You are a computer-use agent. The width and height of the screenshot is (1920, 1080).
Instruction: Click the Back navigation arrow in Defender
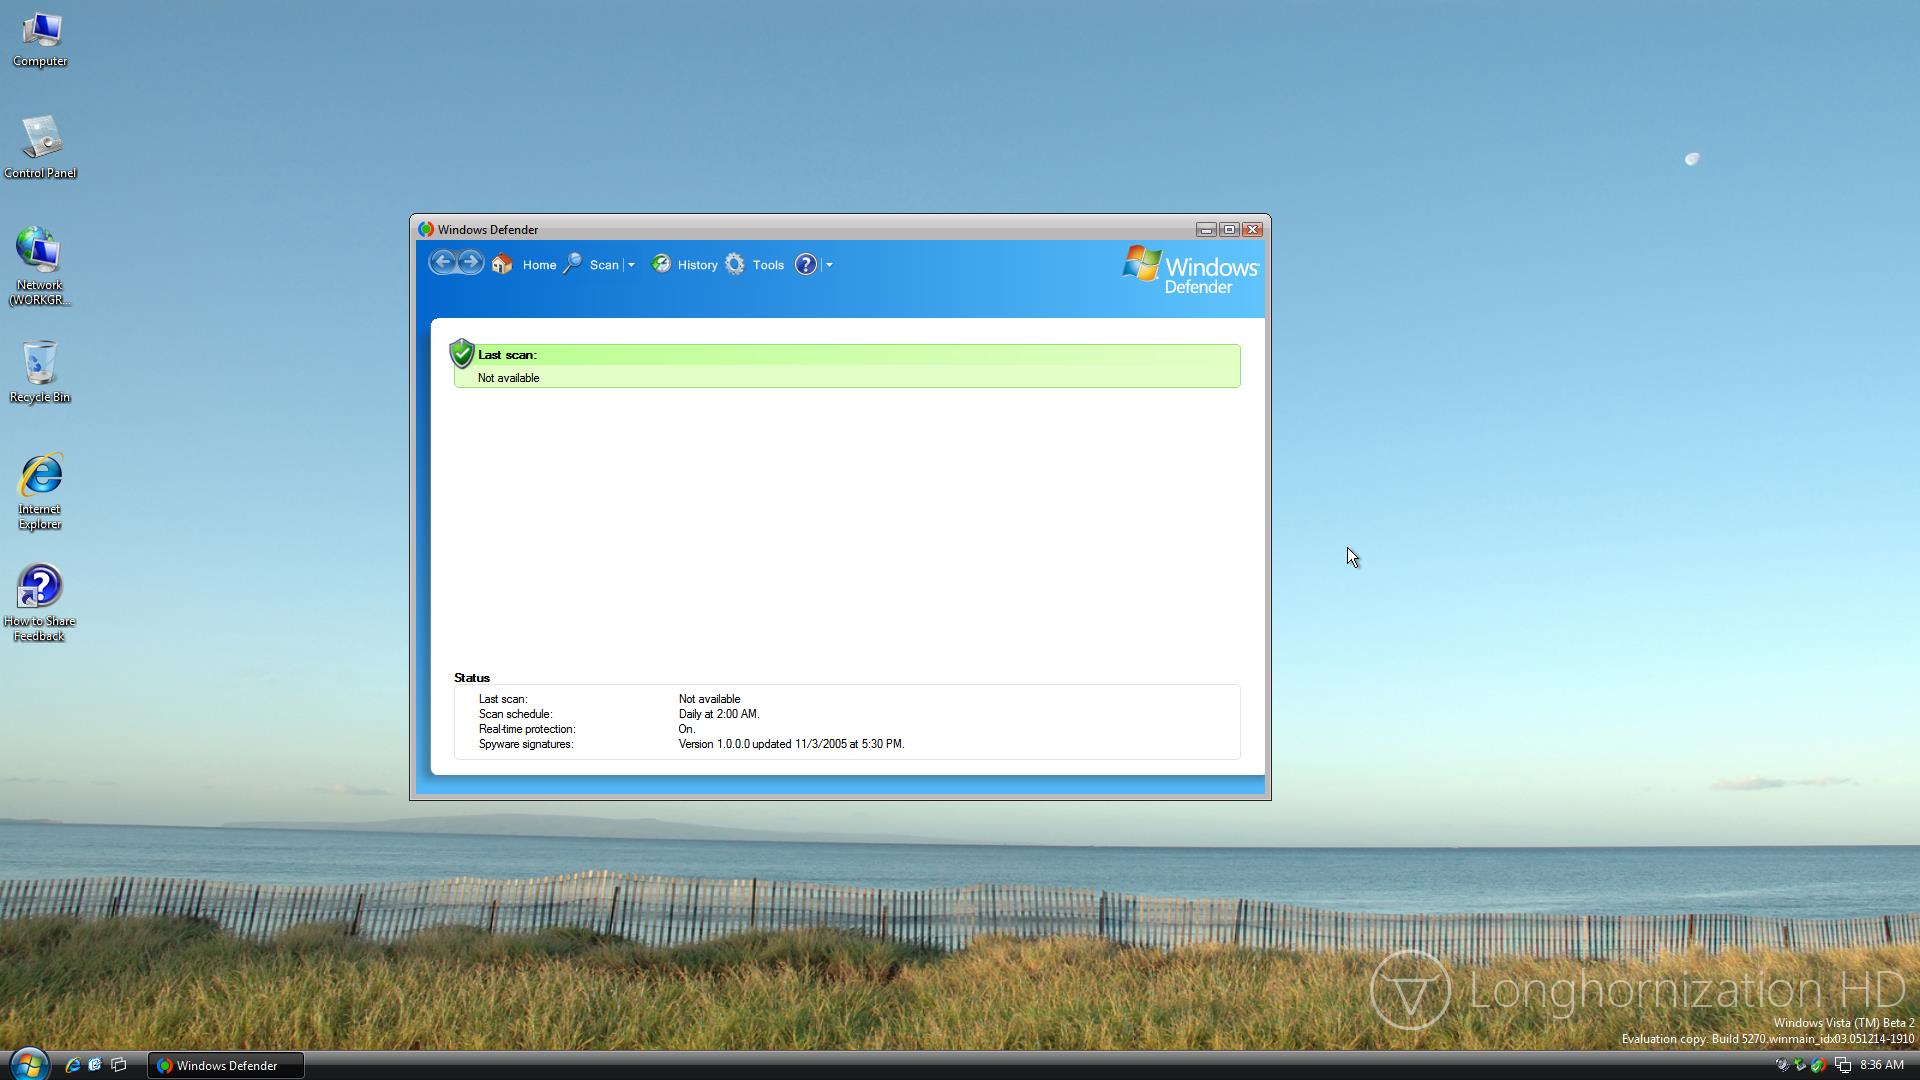point(443,263)
